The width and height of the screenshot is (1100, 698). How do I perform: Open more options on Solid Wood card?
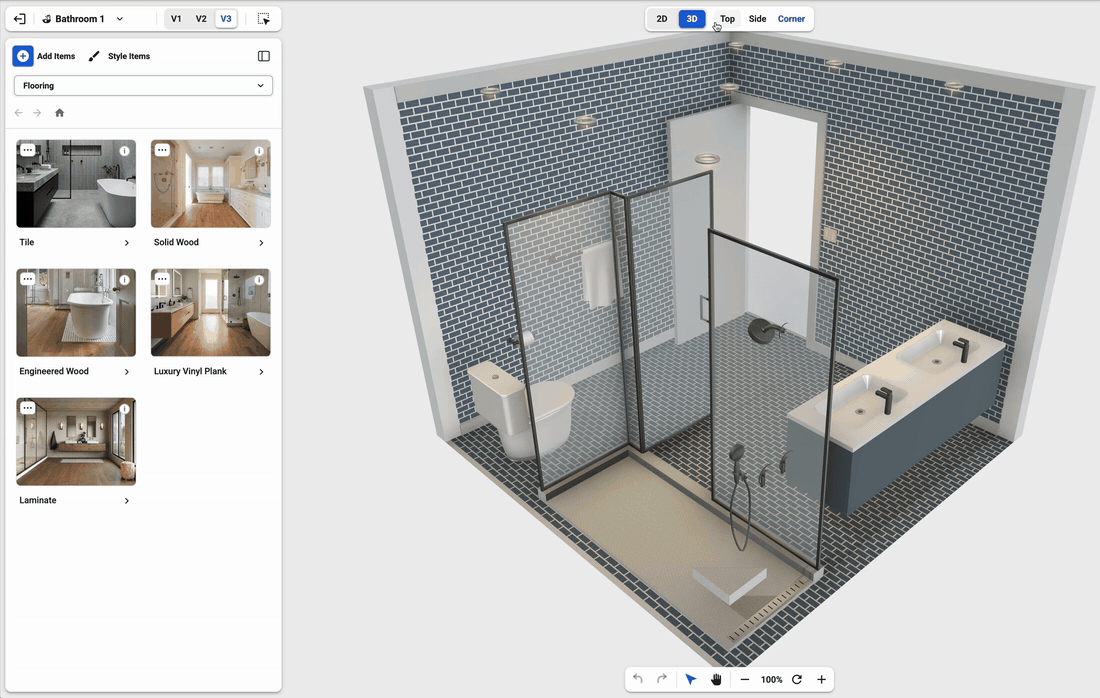162,150
